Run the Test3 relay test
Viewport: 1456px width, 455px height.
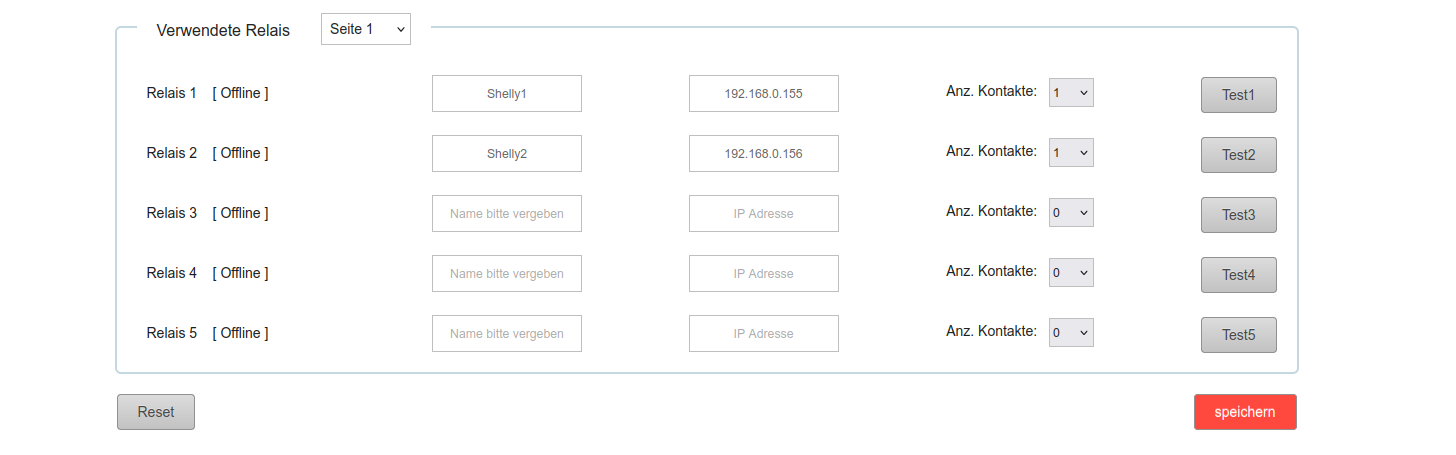point(1238,215)
